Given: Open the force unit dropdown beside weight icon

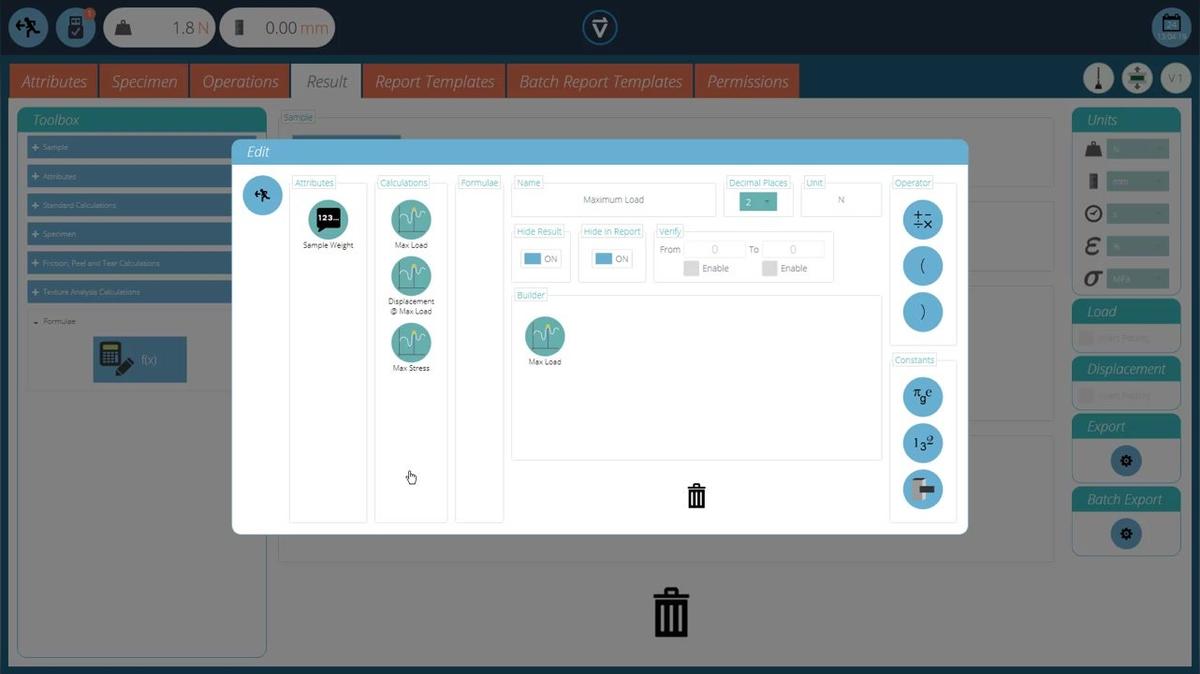Looking at the screenshot, I should pos(1138,149).
